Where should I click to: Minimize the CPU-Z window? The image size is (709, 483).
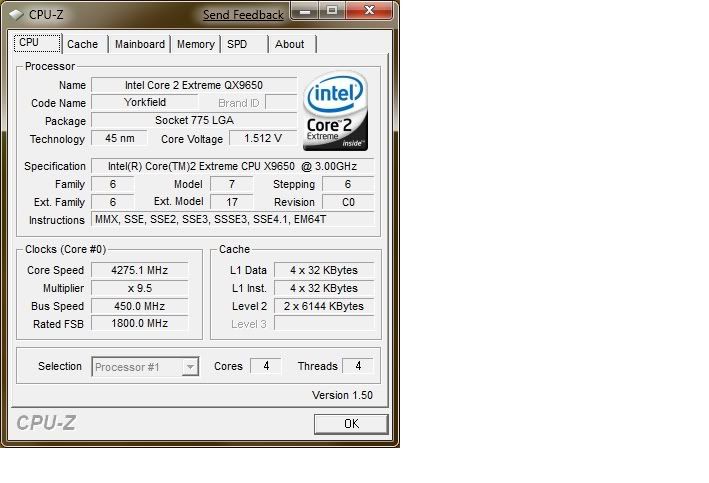click(305, 10)
